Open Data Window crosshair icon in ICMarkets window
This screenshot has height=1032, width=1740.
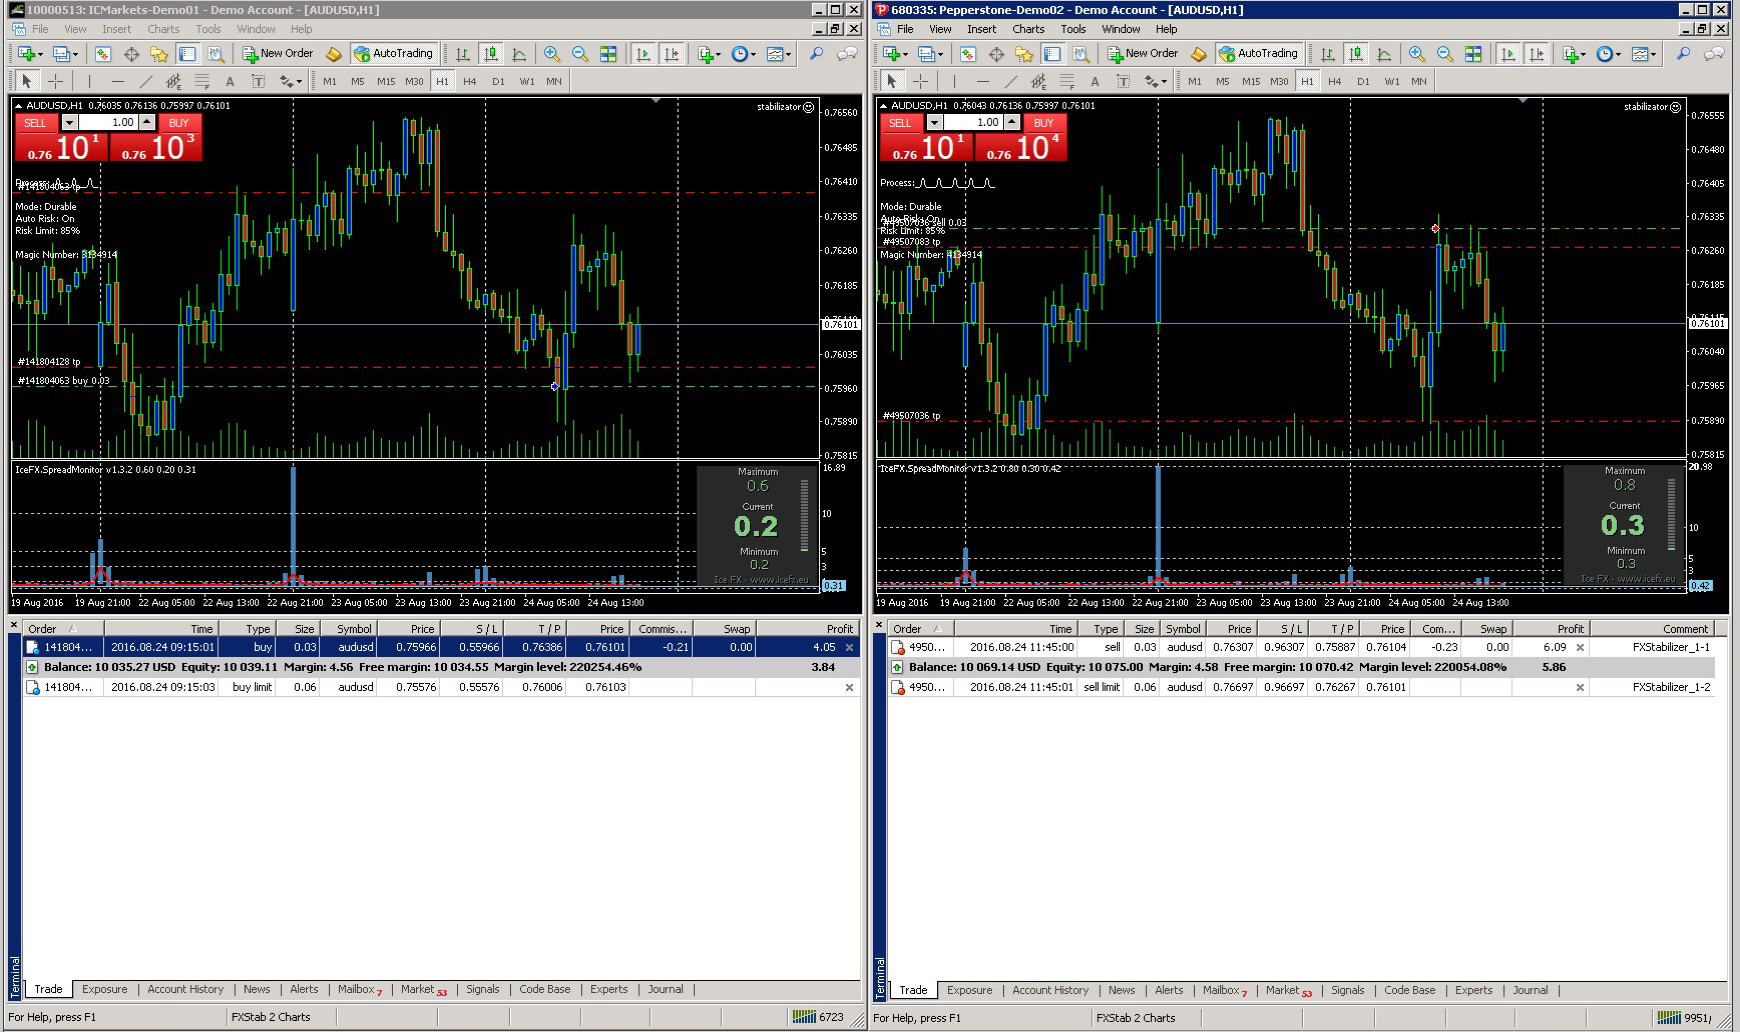131,54
